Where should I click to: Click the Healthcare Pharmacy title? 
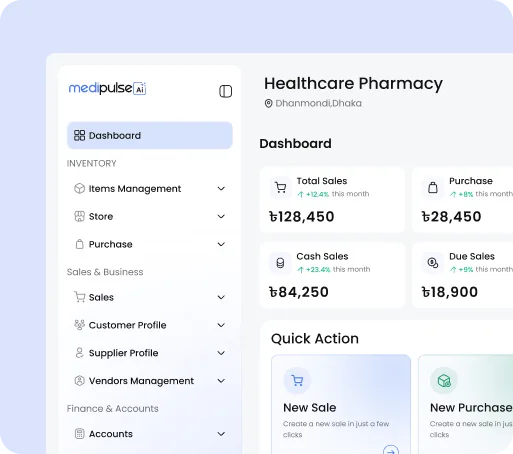353,83
